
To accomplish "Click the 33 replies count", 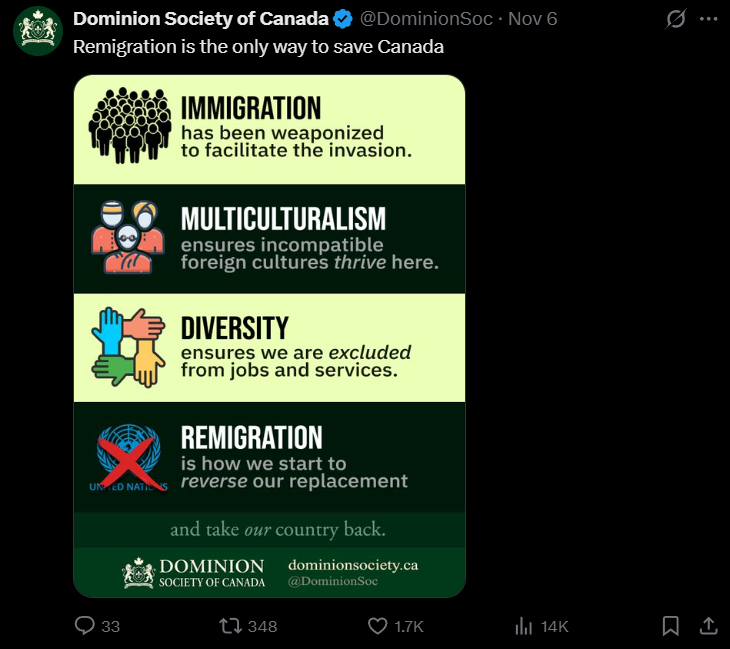I will click(111, 626).
